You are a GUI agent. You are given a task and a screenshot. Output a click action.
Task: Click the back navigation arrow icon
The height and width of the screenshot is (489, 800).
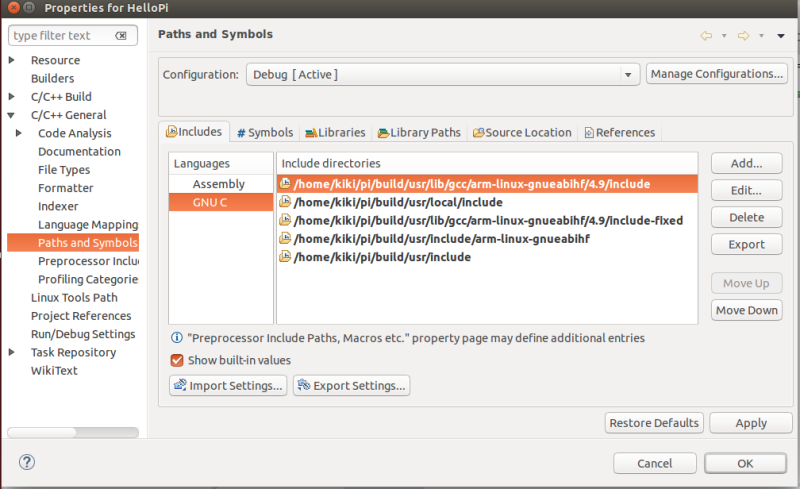[x=706, y=35]
